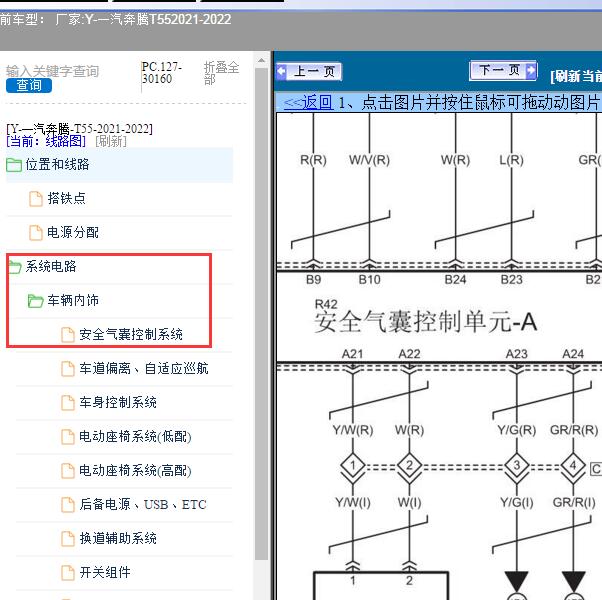This screenshot has height=600, width=602.
Task: Click wire label W/V(R)
Action: point(369,160)
